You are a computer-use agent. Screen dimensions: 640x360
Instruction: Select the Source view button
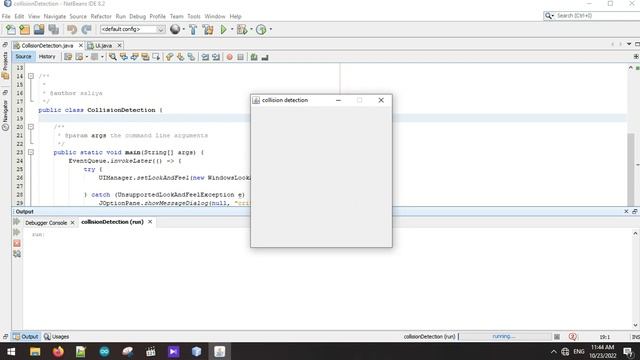[x=23, y=57]
